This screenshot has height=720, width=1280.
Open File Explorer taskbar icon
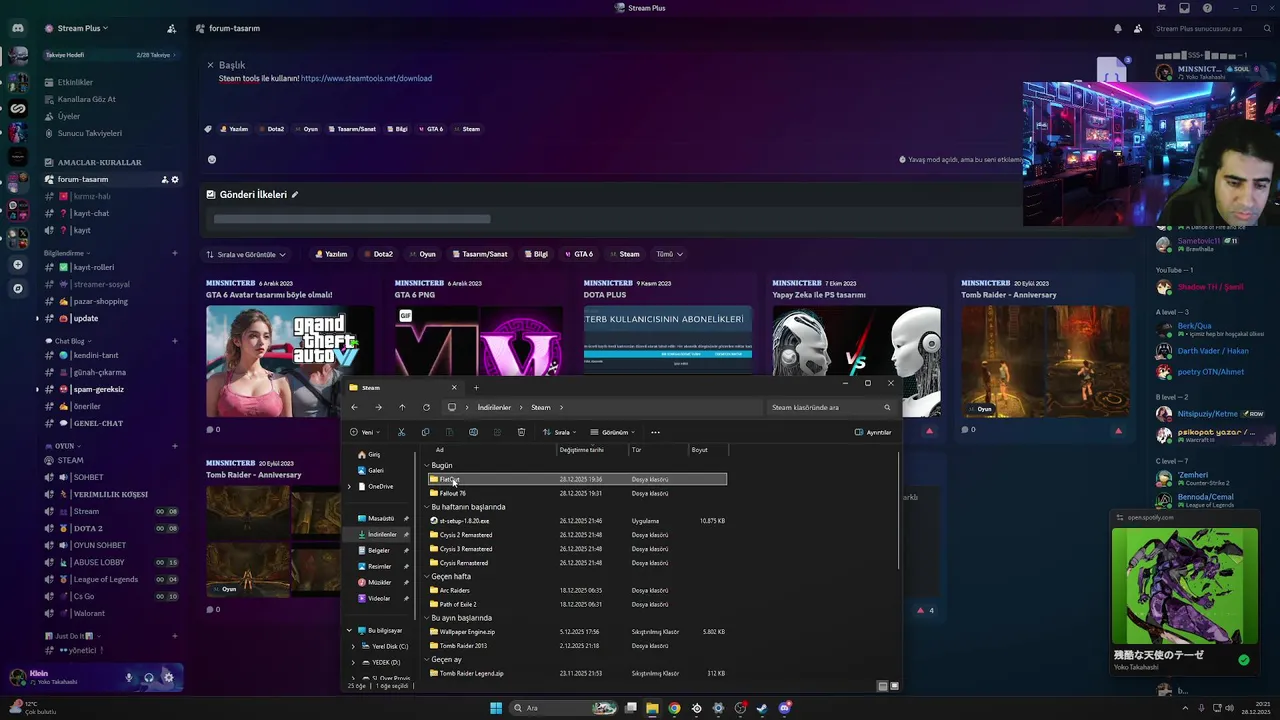[652, 708]
